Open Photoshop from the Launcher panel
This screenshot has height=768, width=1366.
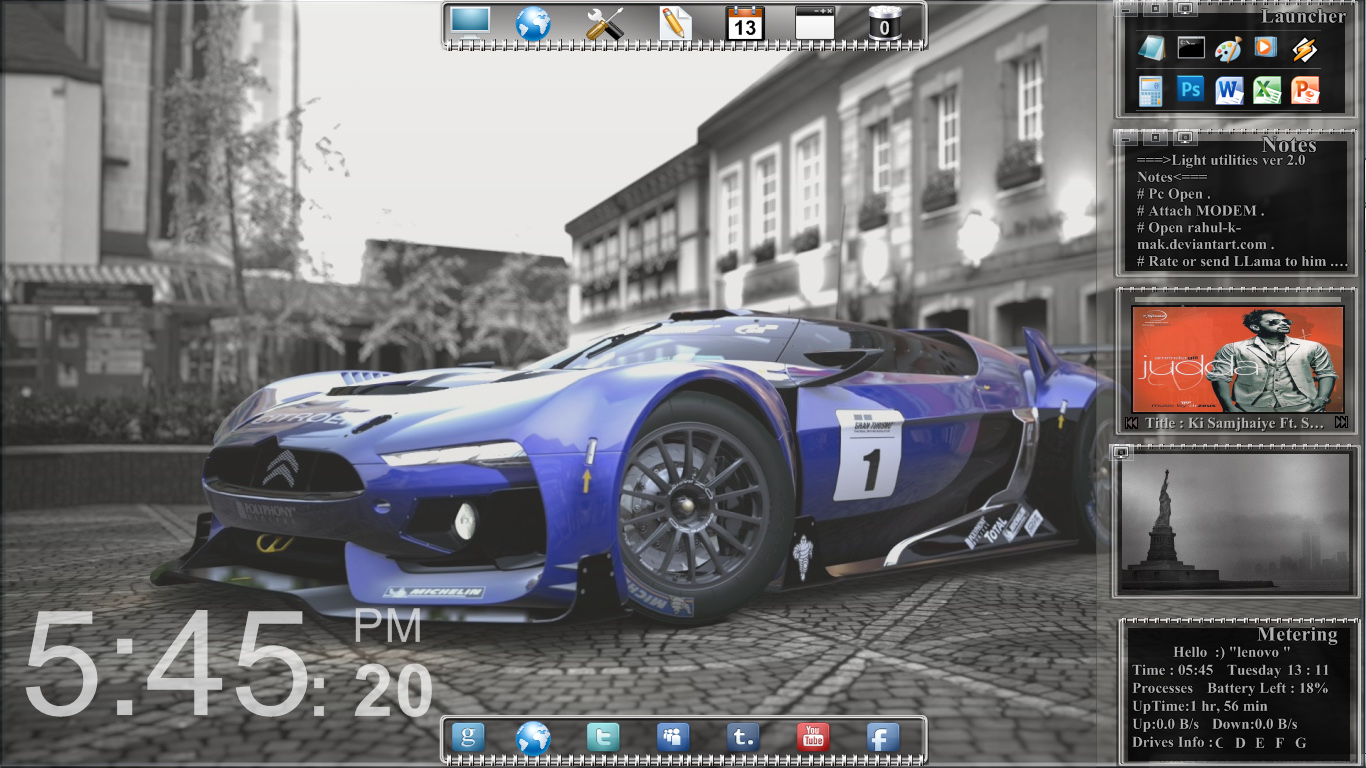1190,90
